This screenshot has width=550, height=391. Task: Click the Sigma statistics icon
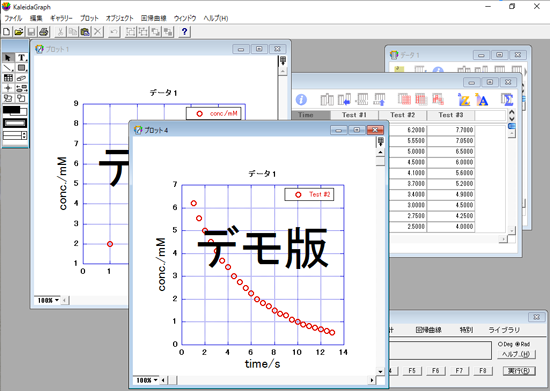pyautogui.click(x=507, y=100)
